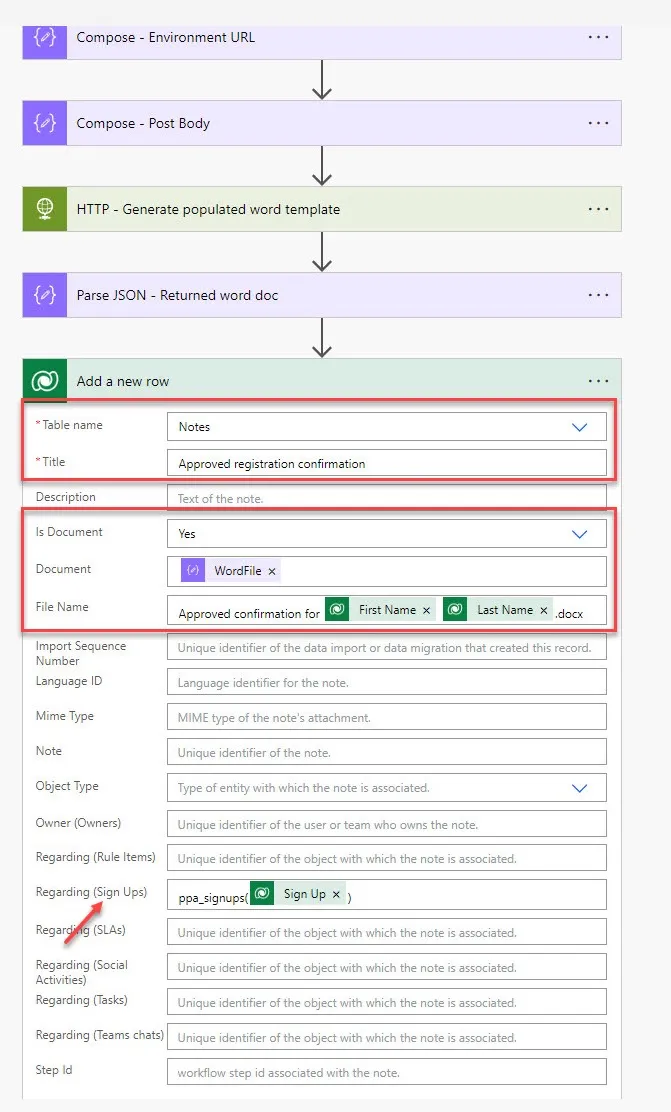This screenshot has height=1112, width=671.
Task: Select the WordFile token text
Action: coord(238,571)
